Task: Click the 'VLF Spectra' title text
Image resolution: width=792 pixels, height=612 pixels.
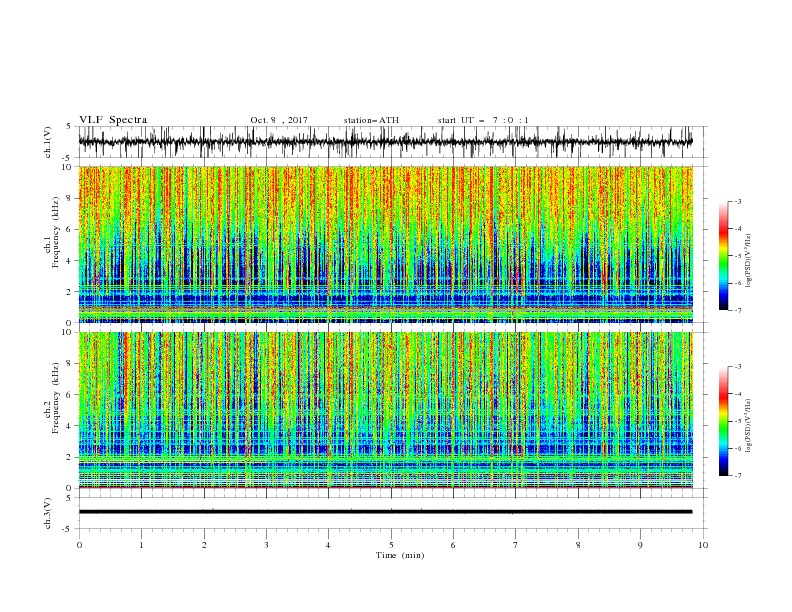Action: [x=113, y=120]
